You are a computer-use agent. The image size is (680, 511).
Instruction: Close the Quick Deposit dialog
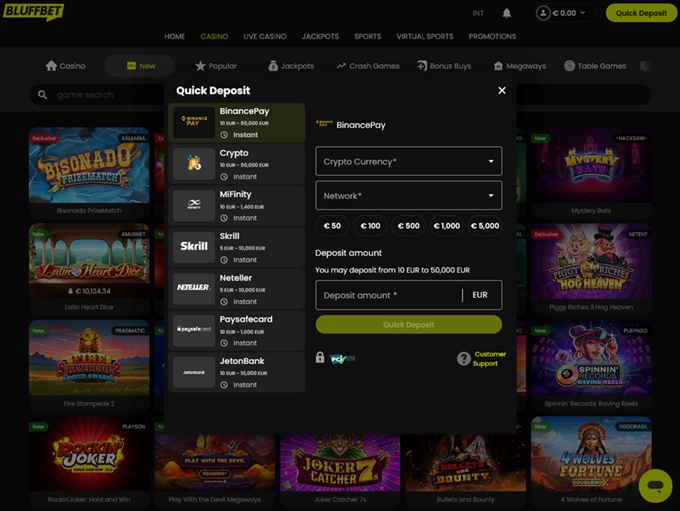[x=502, y=91]
